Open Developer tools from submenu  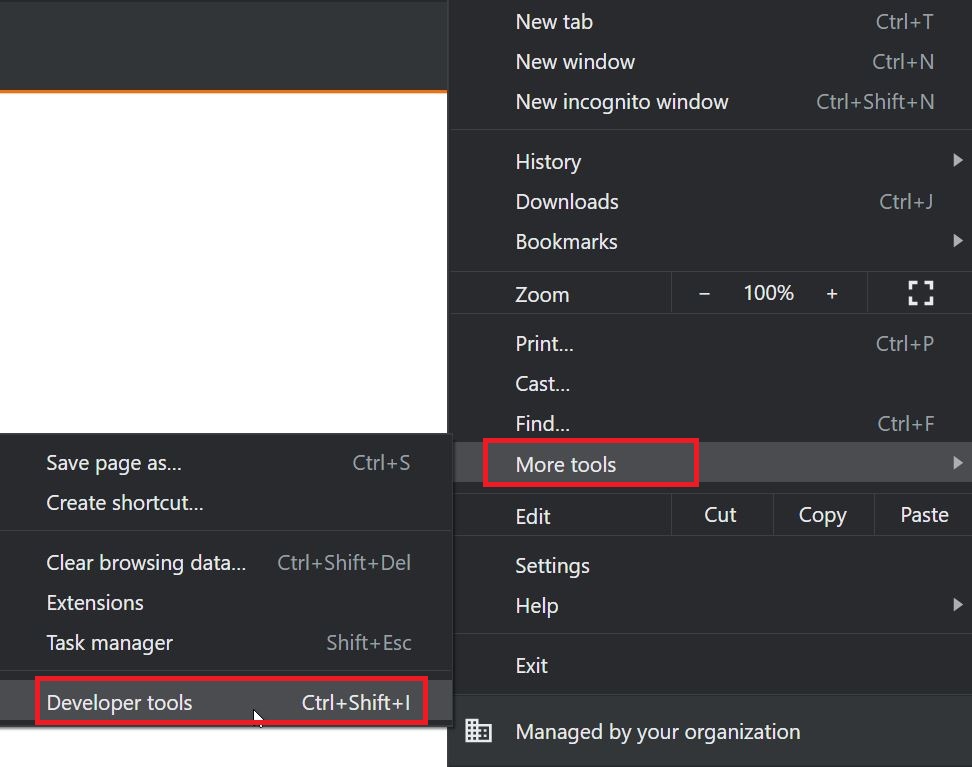pyautogui.click(x=226, y=702)
